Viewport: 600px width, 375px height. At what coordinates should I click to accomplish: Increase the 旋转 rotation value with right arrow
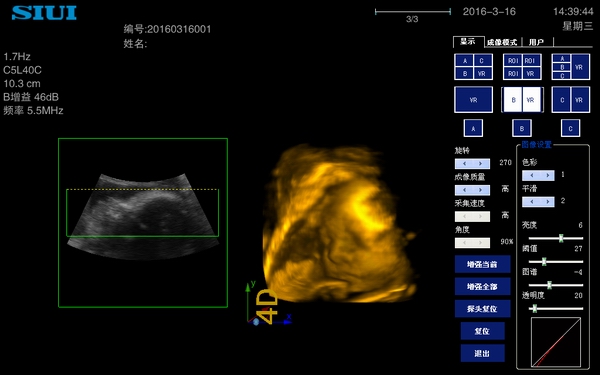tap(481, 164)
